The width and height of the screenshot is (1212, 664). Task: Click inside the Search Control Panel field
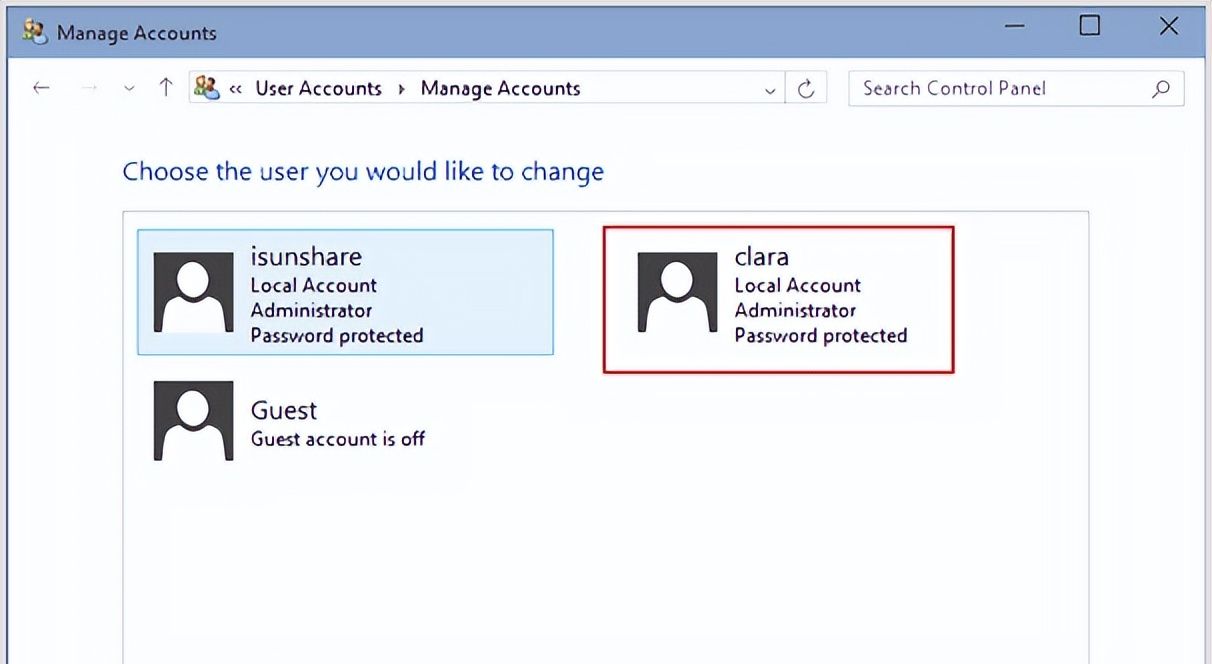[1000, 88]
